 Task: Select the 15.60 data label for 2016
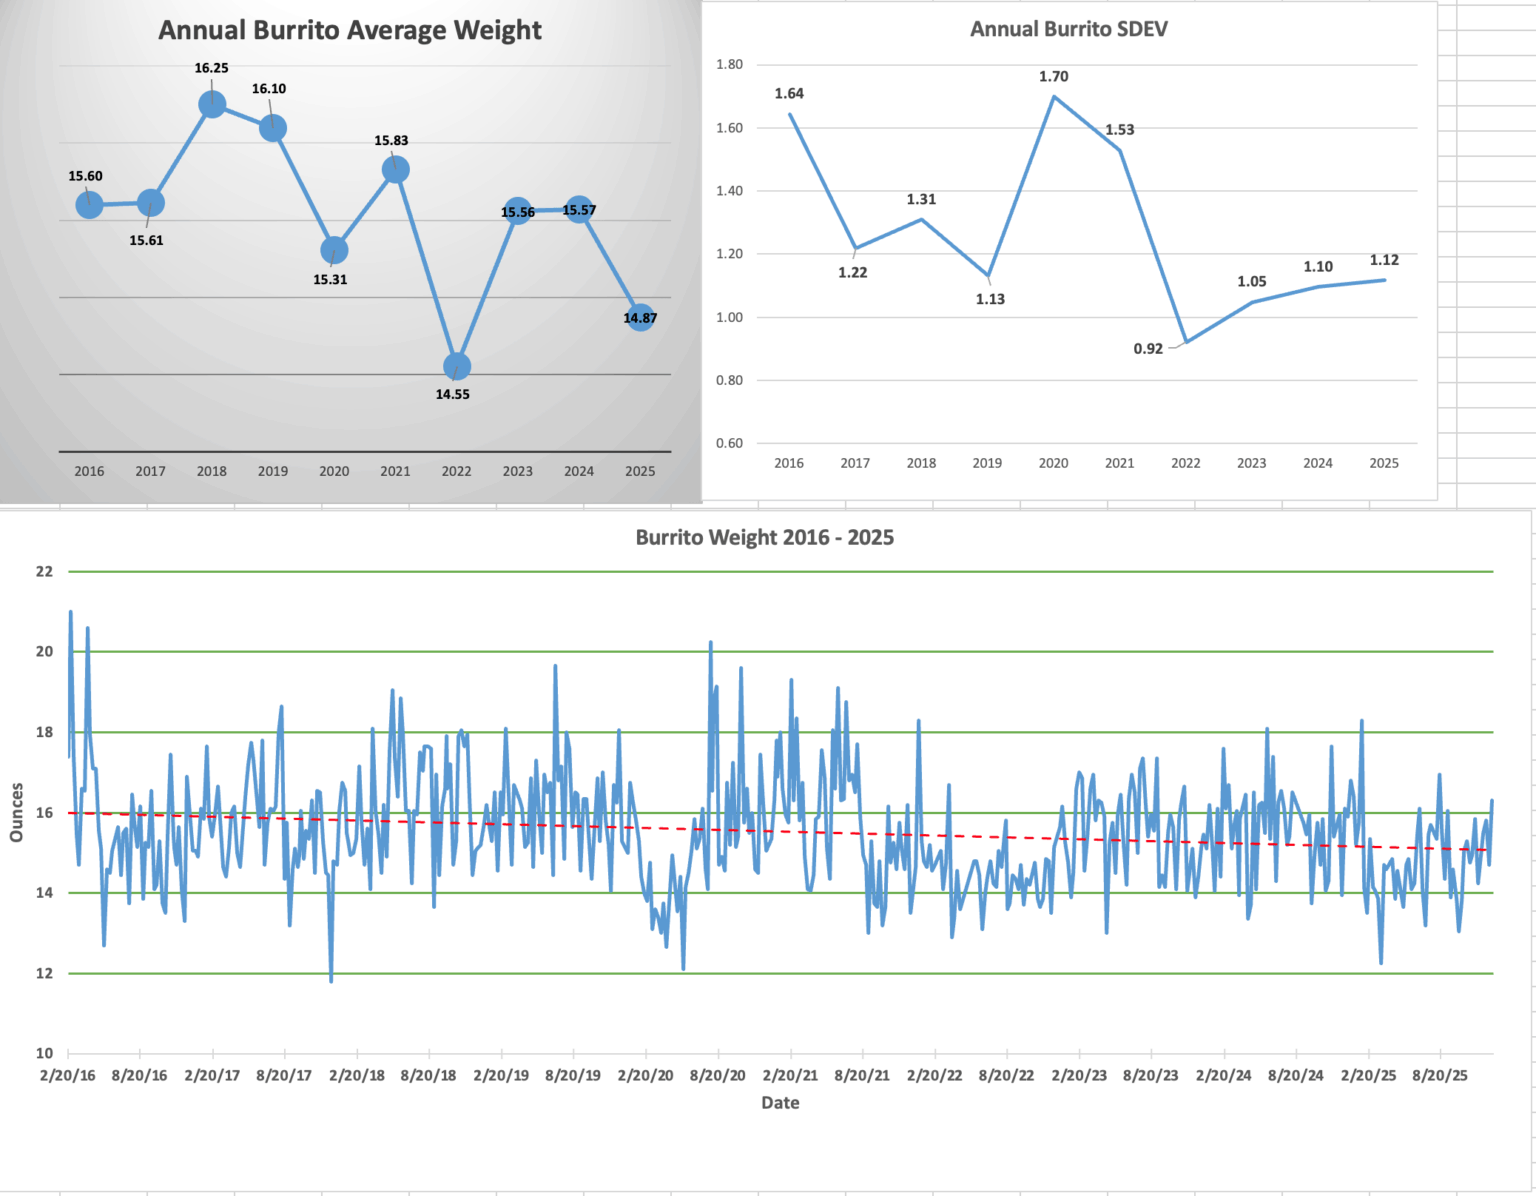point(84,175)
